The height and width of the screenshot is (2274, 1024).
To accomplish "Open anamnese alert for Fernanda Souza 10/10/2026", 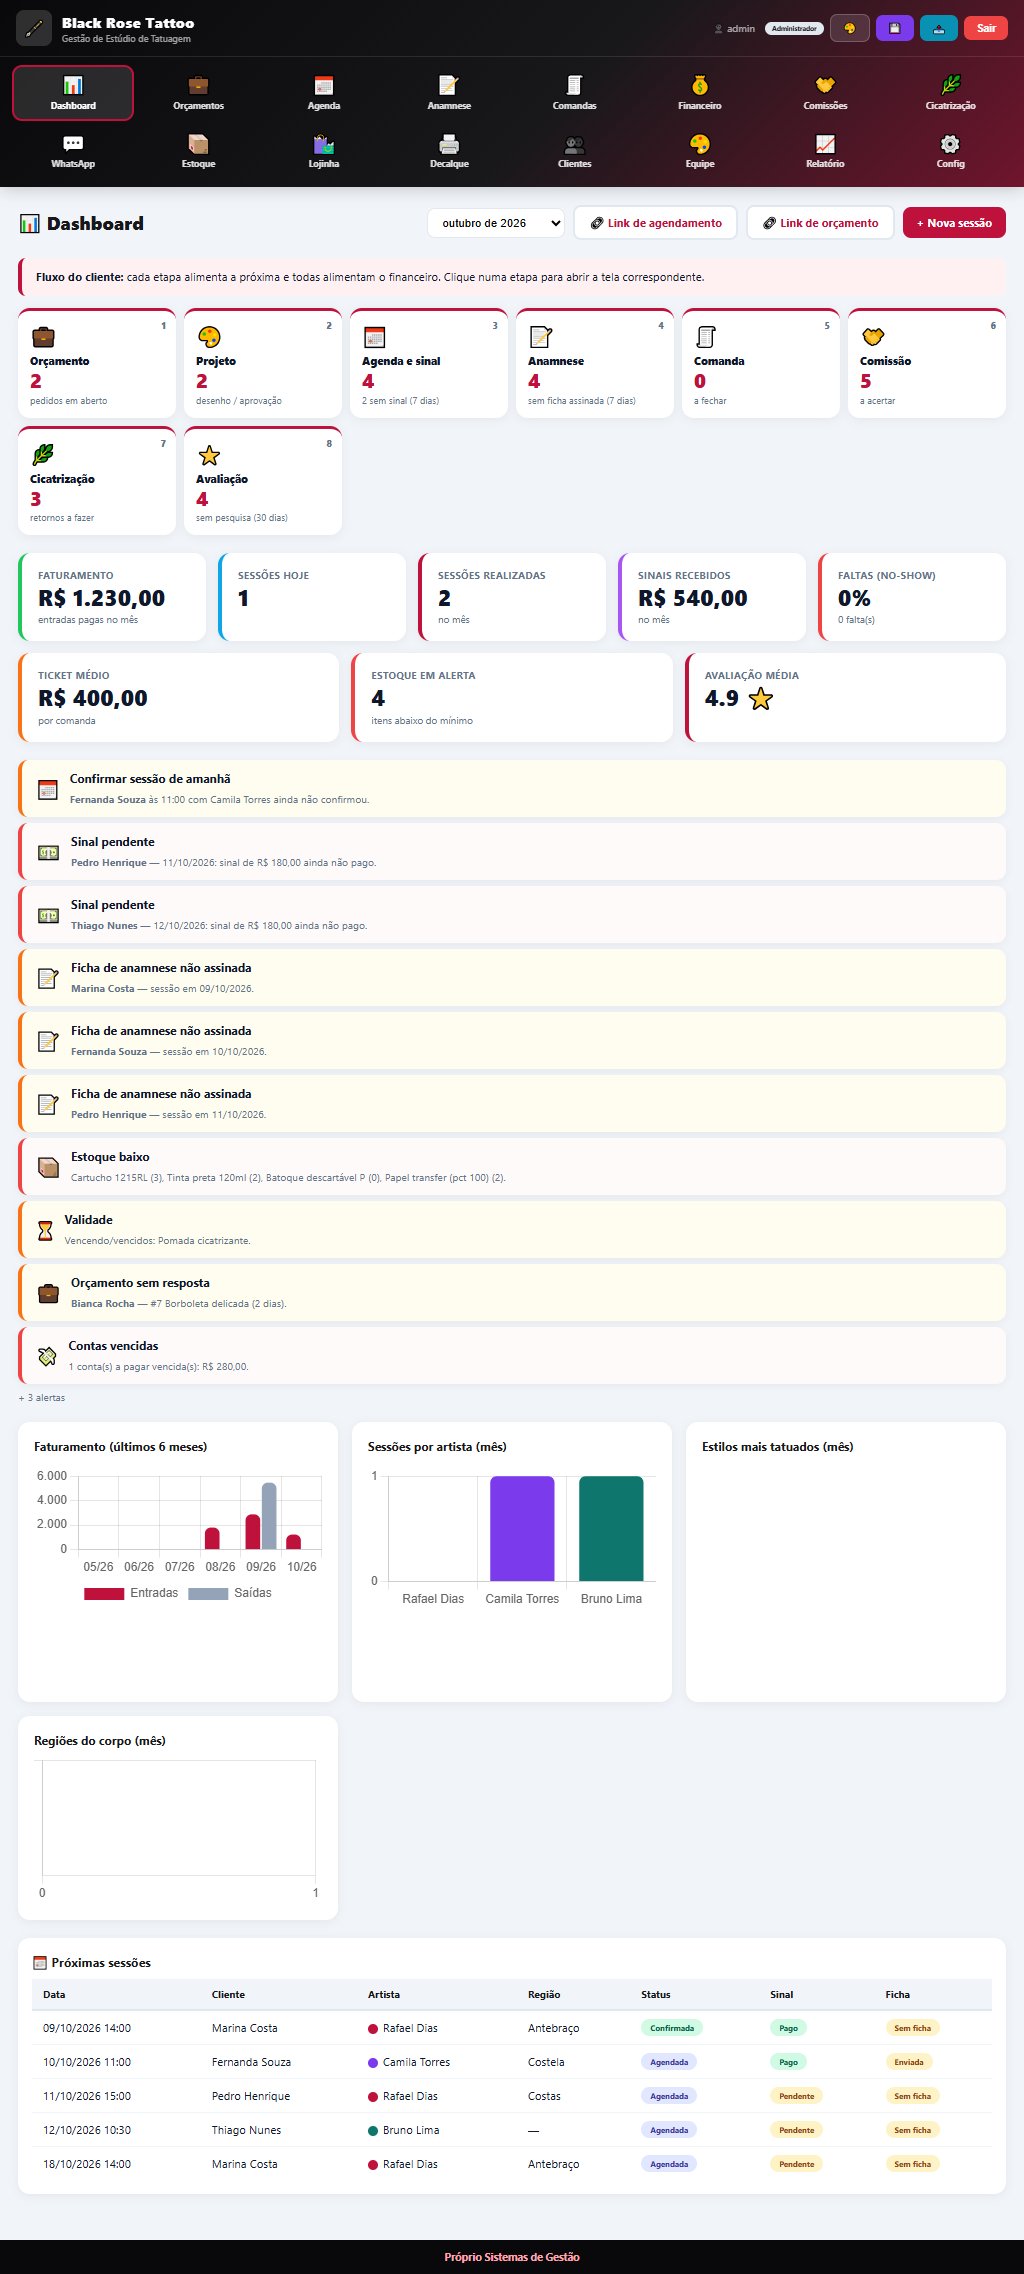I will pos(512,1040).
